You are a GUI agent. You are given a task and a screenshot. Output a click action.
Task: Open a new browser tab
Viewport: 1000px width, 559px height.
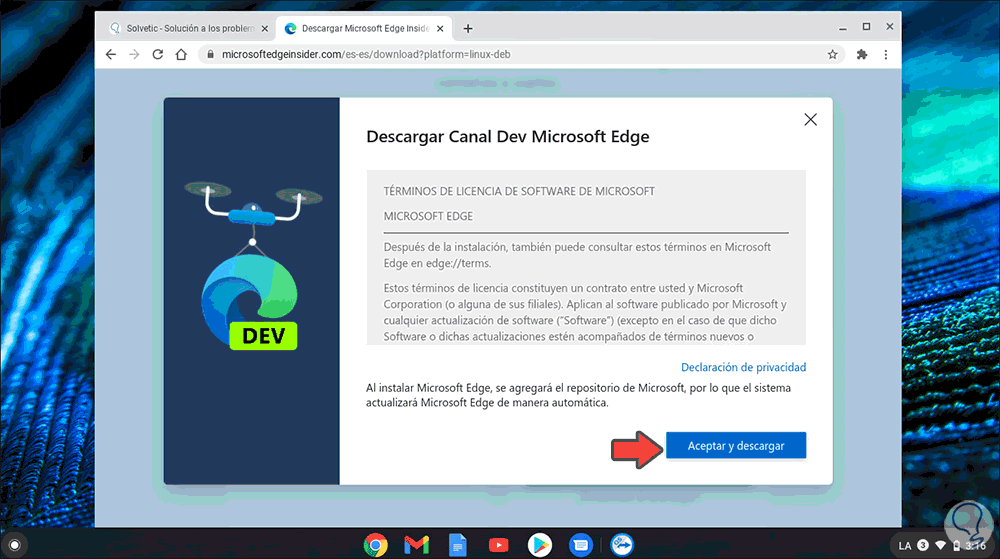coord(468,29)
